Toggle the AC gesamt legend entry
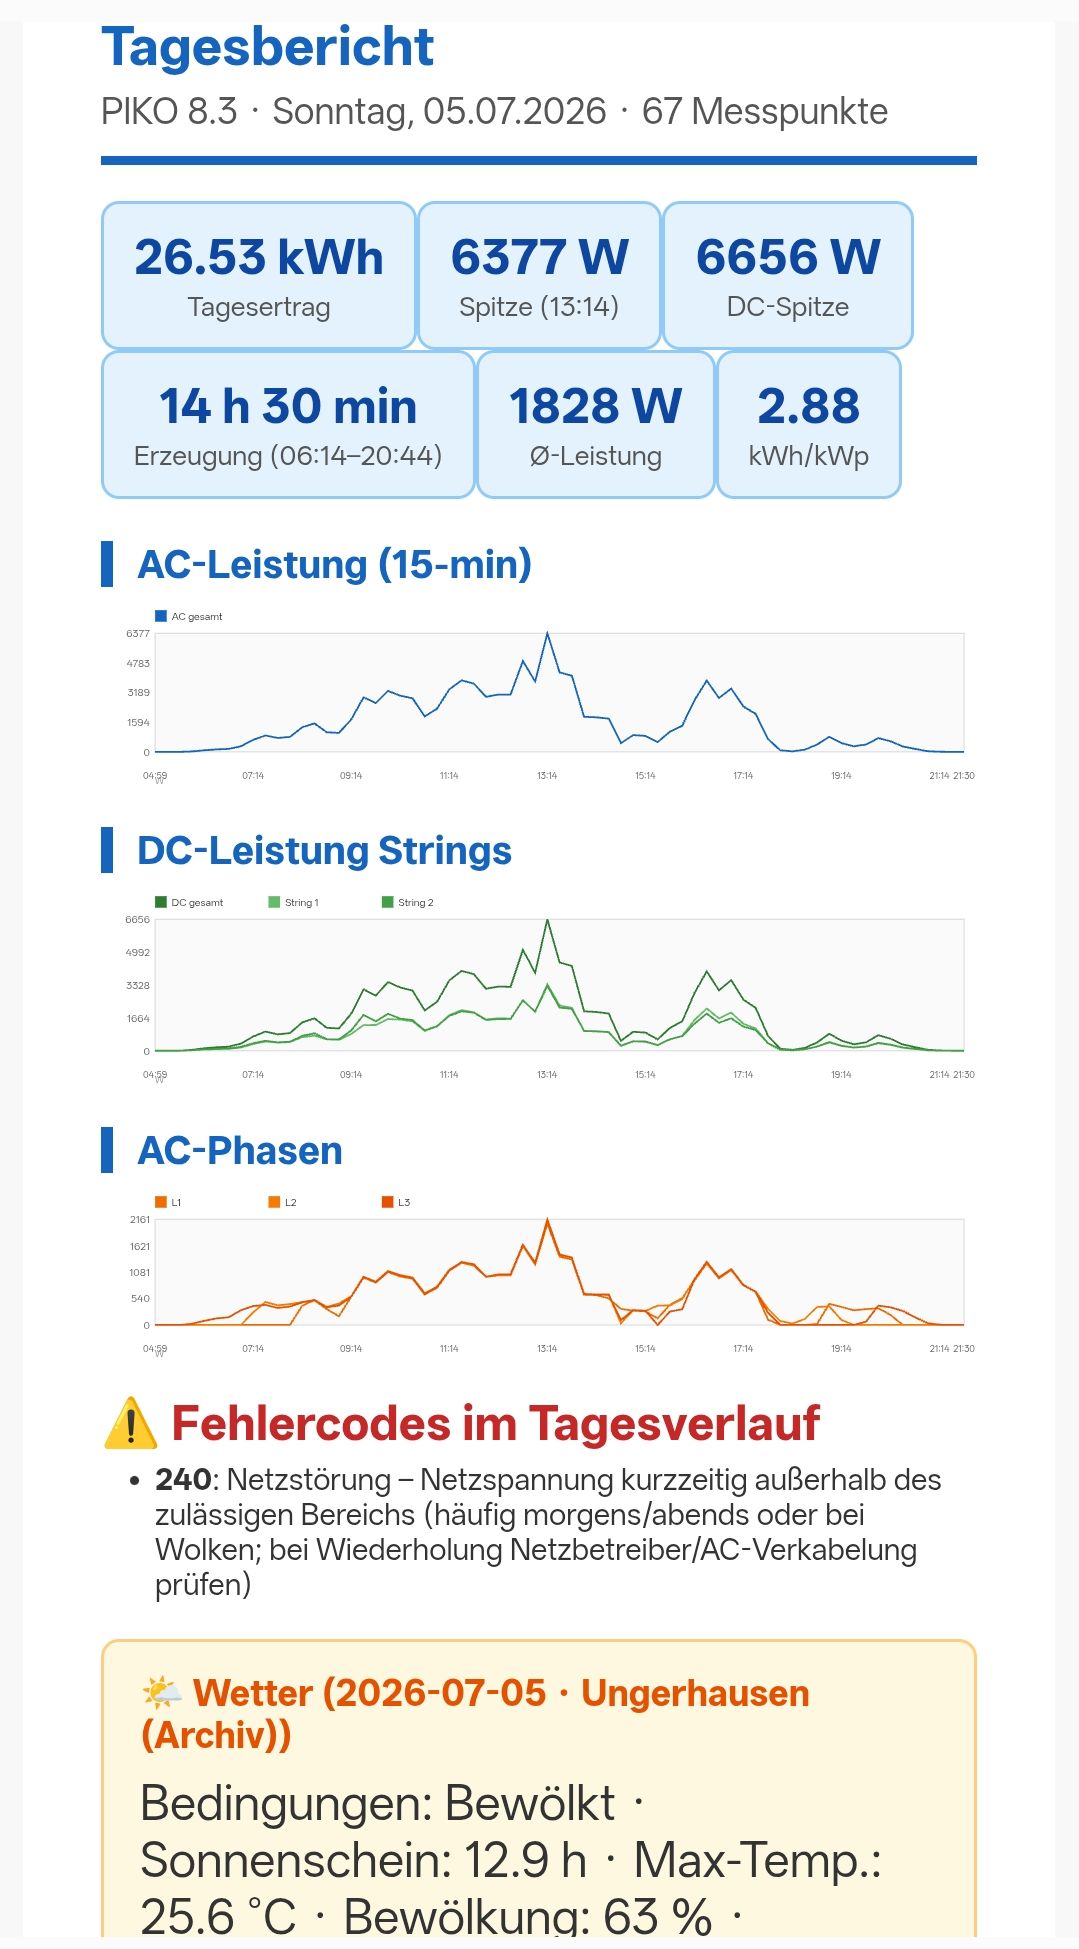 pyautogui.click(x=189, y=616)
